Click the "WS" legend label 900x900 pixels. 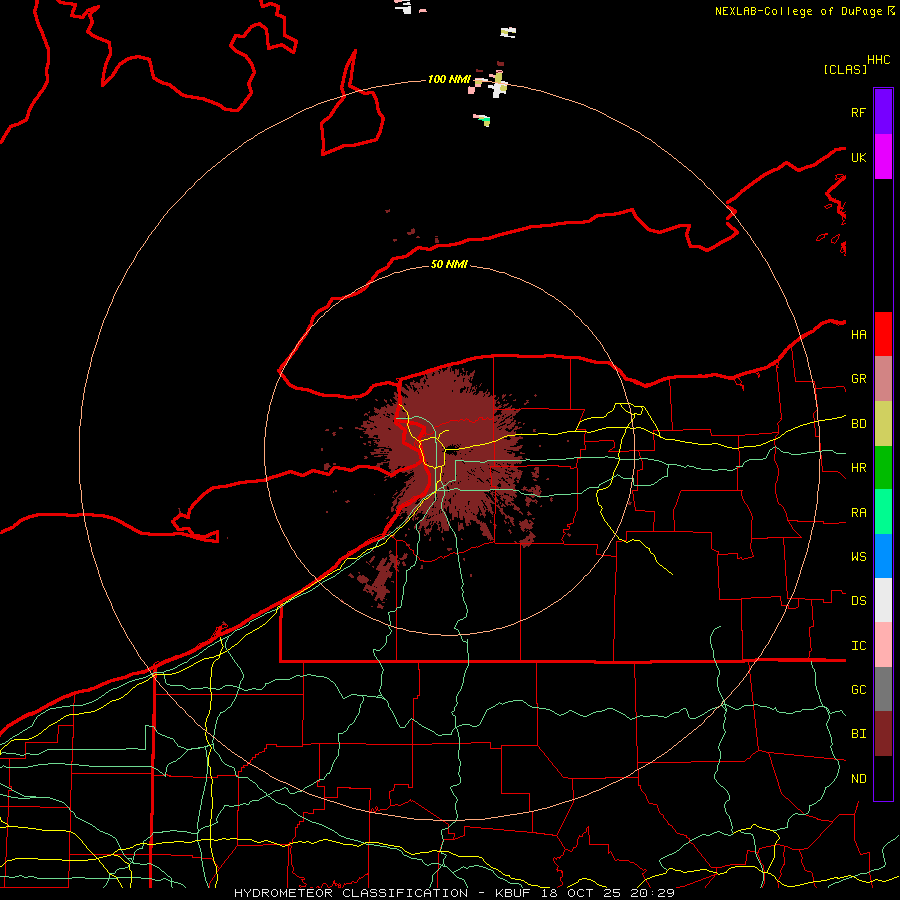click(858, 557)
